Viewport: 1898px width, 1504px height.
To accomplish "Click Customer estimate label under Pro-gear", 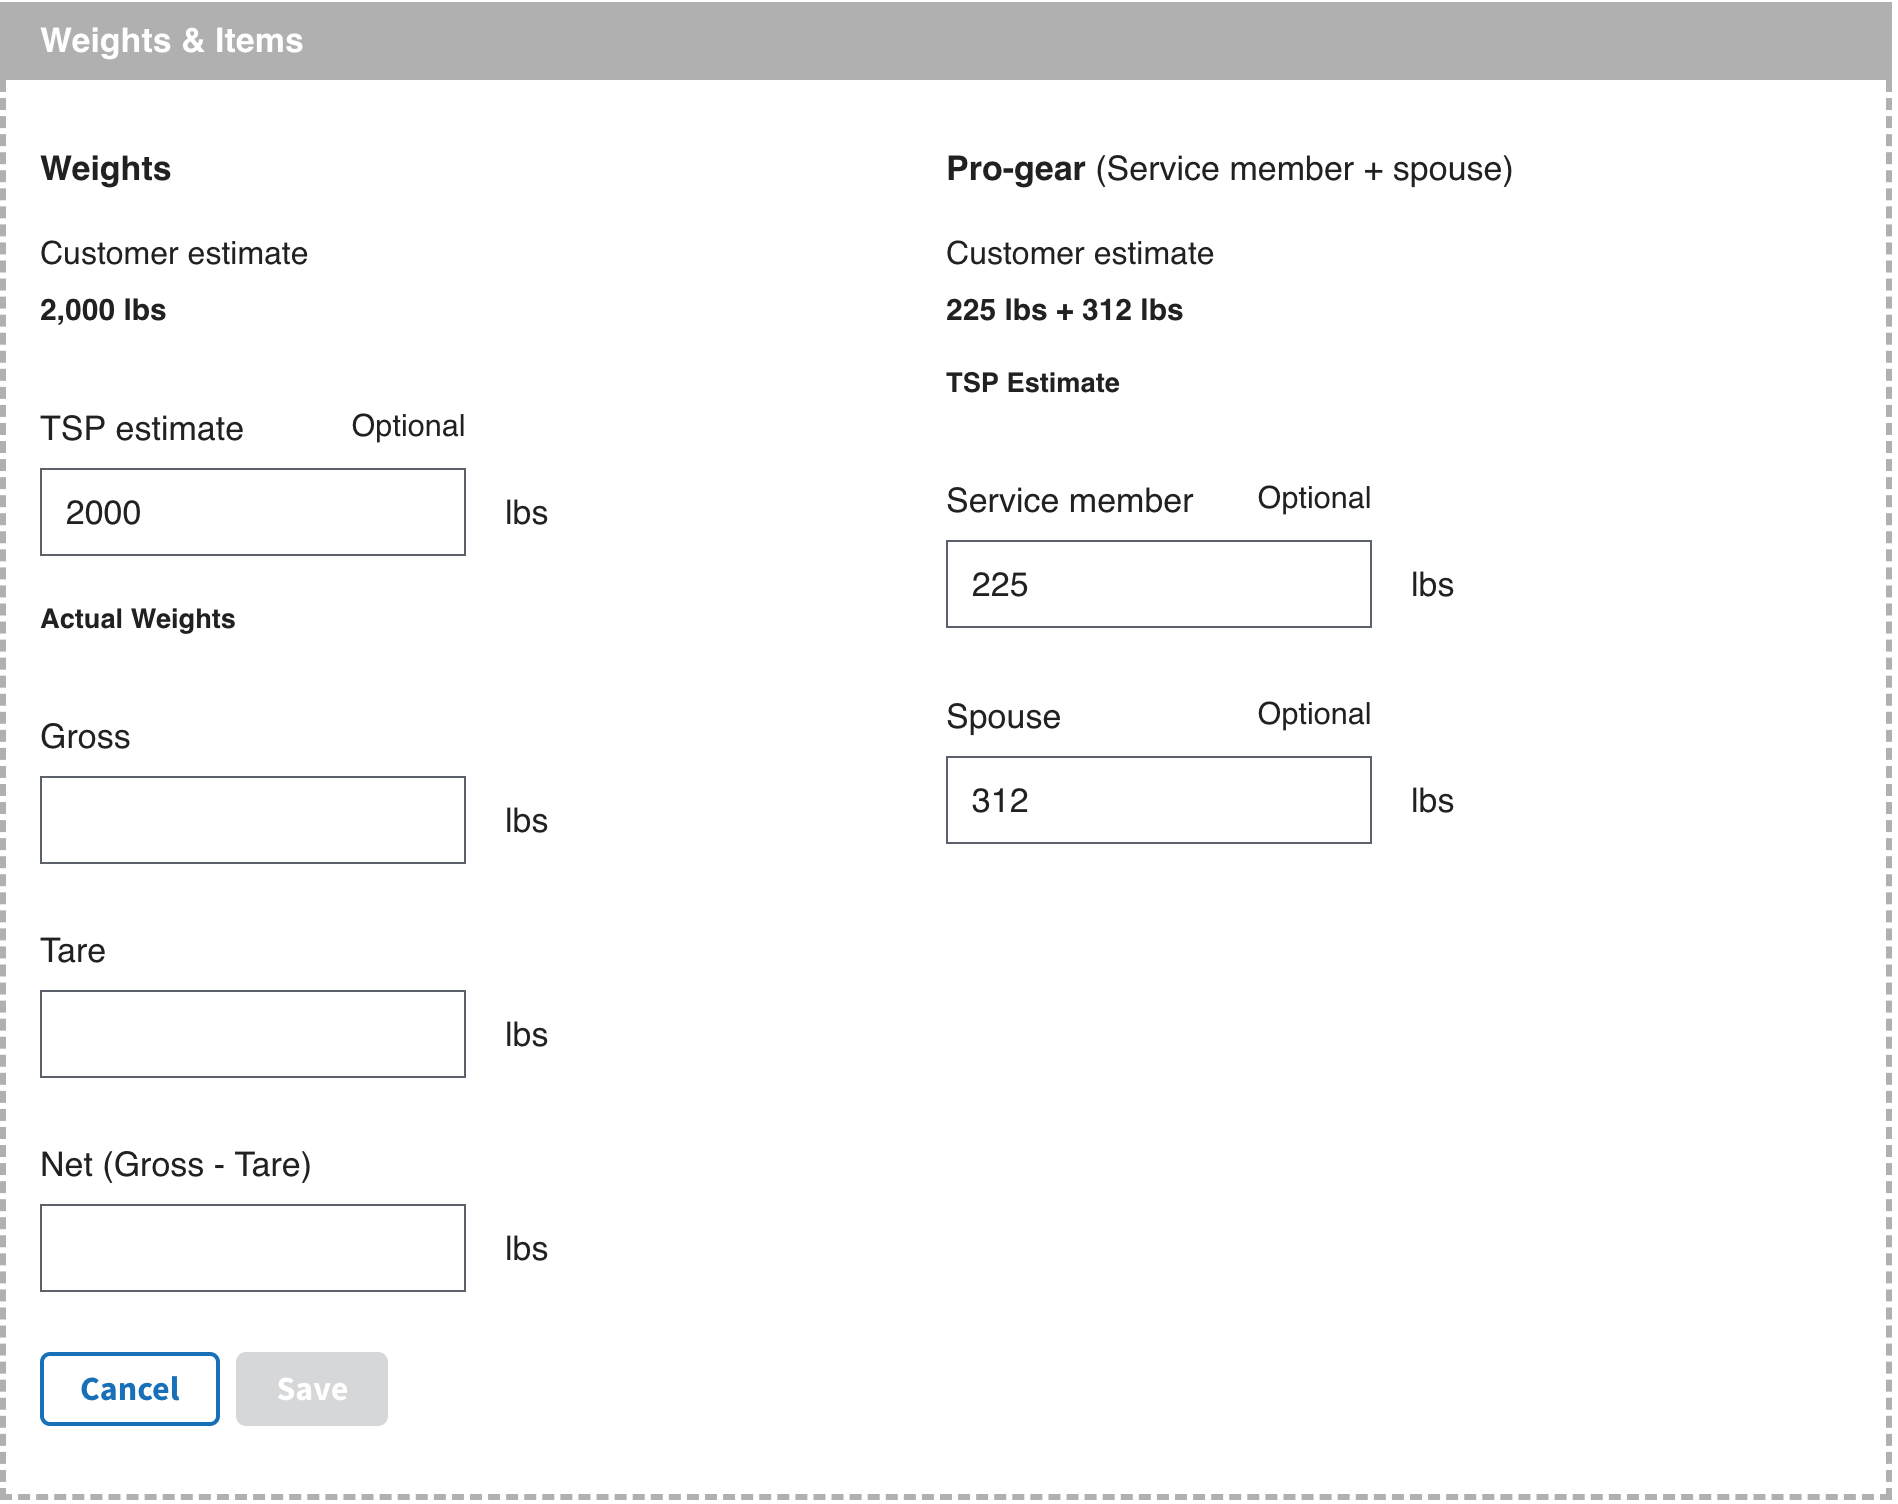I will [x=1080, y=254].
